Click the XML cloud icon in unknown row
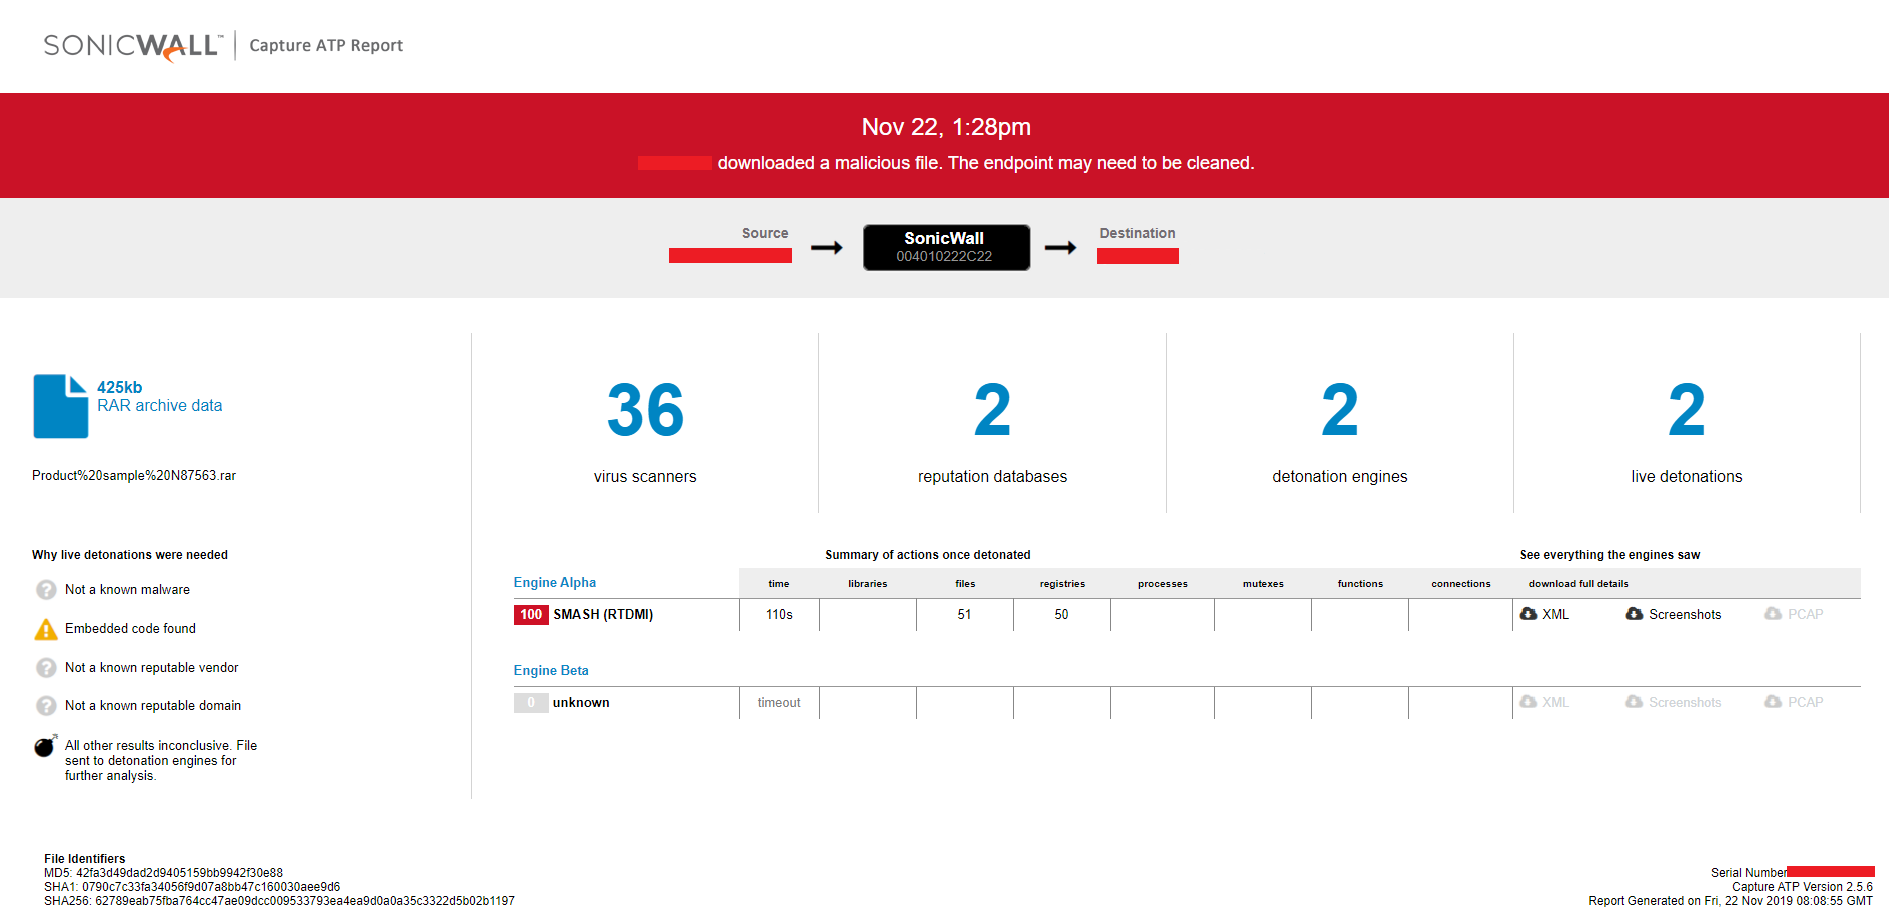The width and height of the screenshot is (1889, 919). click(x=1528, y=702)
